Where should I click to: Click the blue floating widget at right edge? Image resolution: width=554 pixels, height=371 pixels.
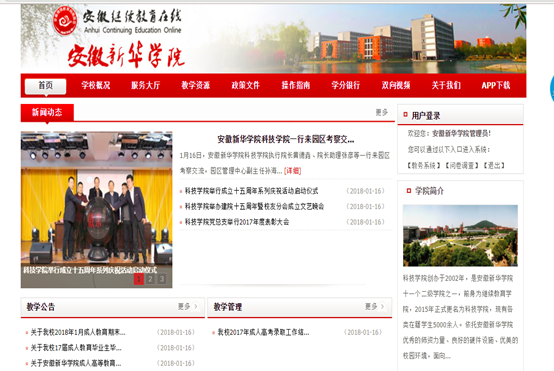click(552, 89)
